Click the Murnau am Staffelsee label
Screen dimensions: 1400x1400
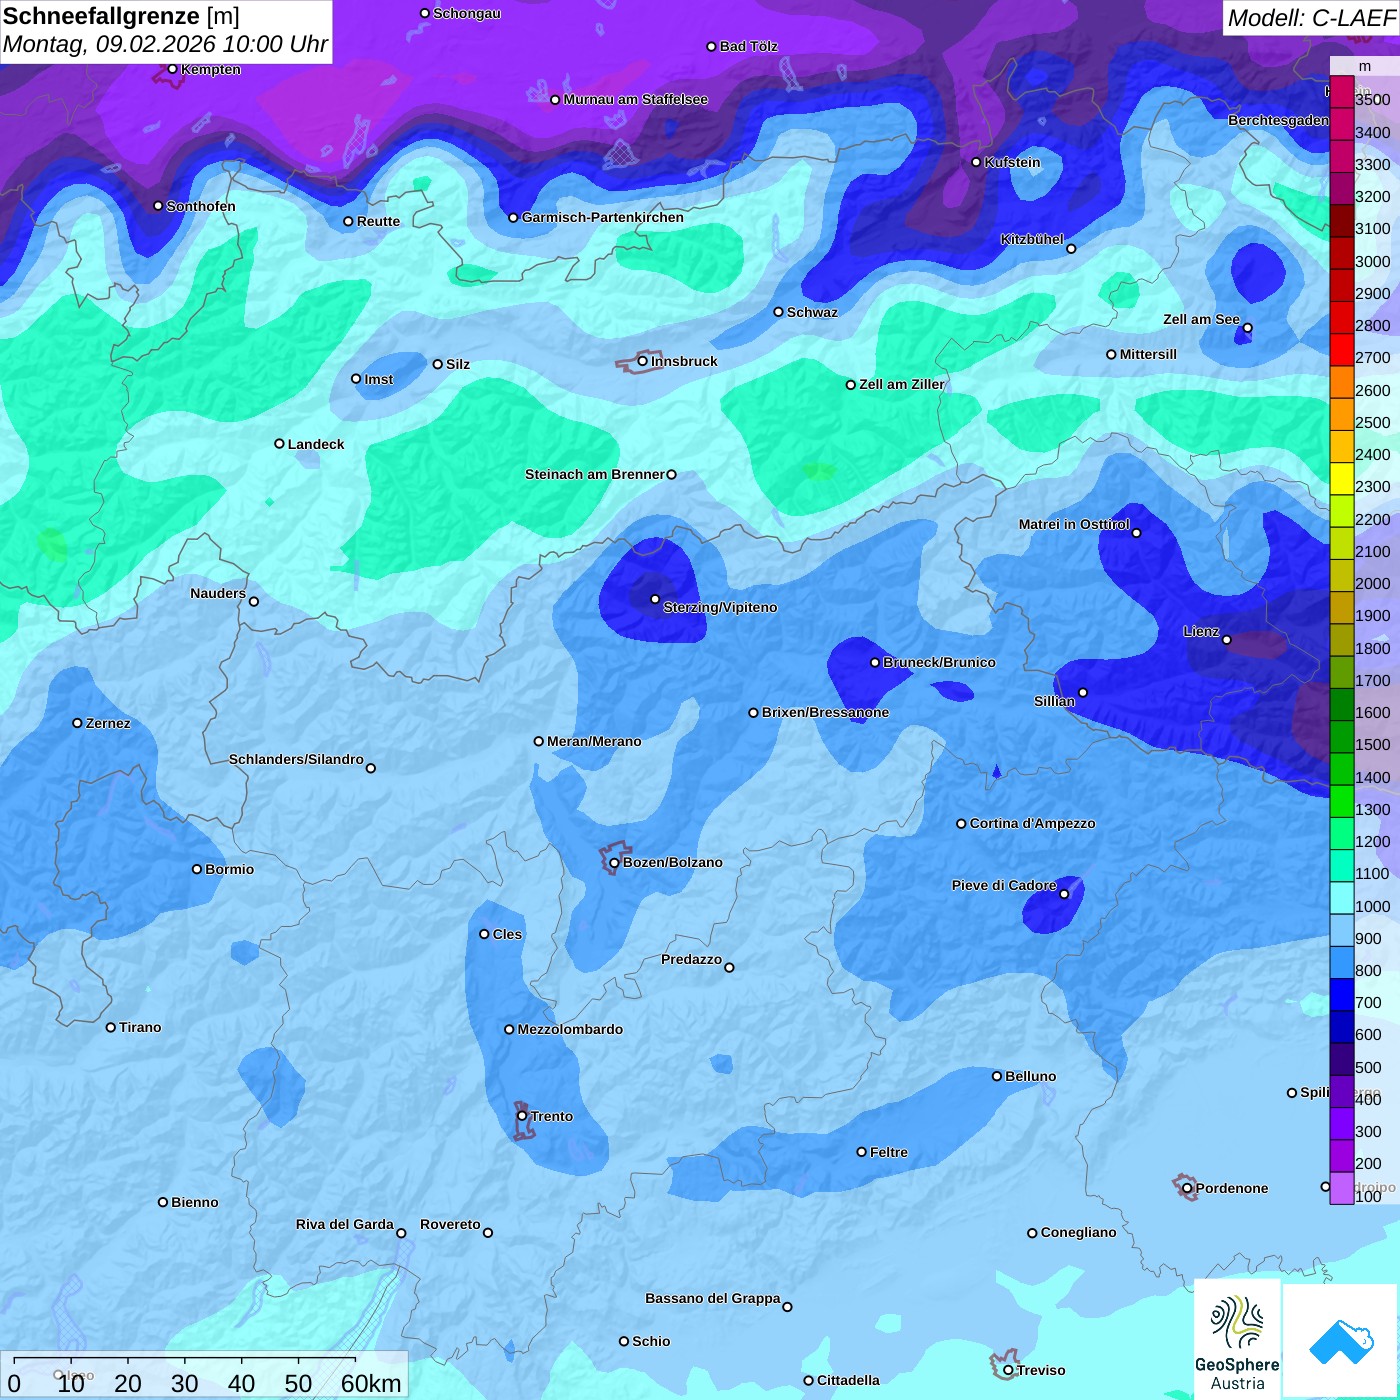click(635, 99)
